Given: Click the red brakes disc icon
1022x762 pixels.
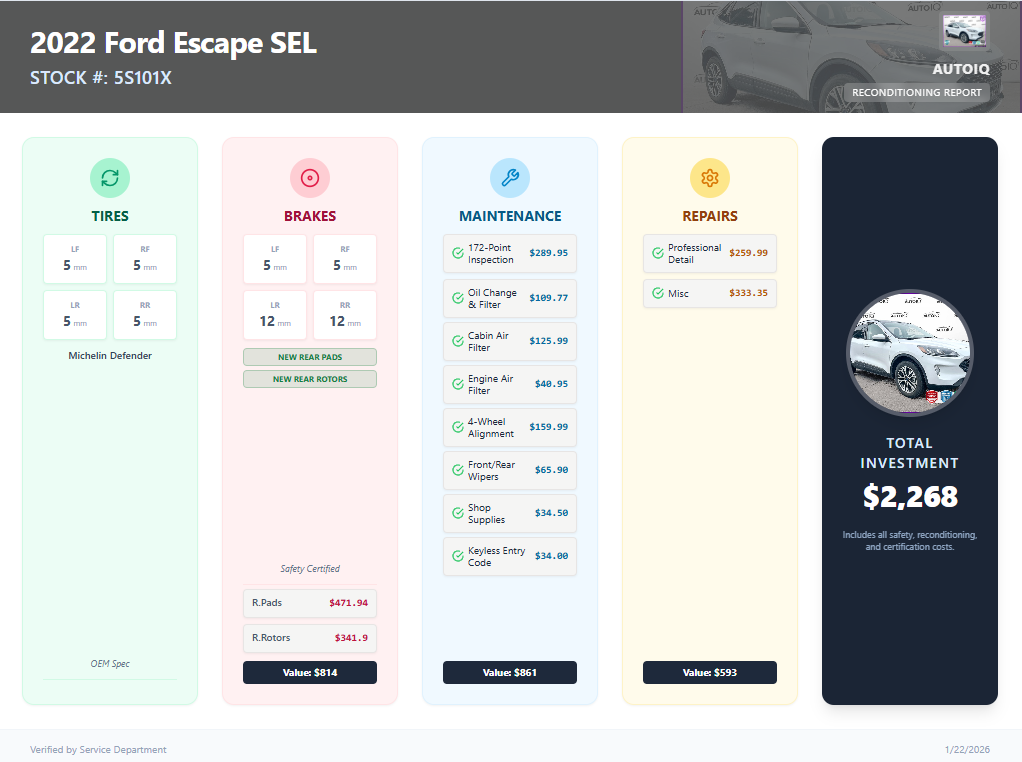Looking at the screenshot, I should (310, 178).
